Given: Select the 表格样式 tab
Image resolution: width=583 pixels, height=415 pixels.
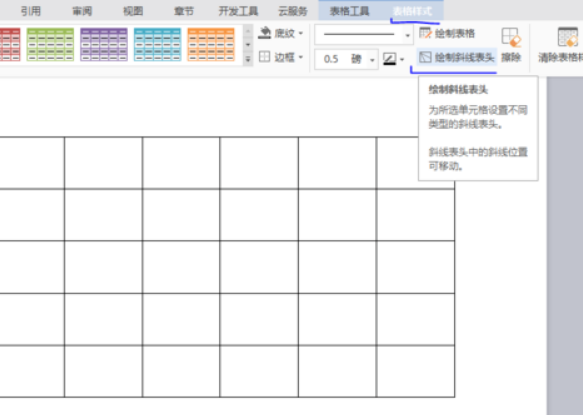Looking at the screenshot, I should (412, 11).
